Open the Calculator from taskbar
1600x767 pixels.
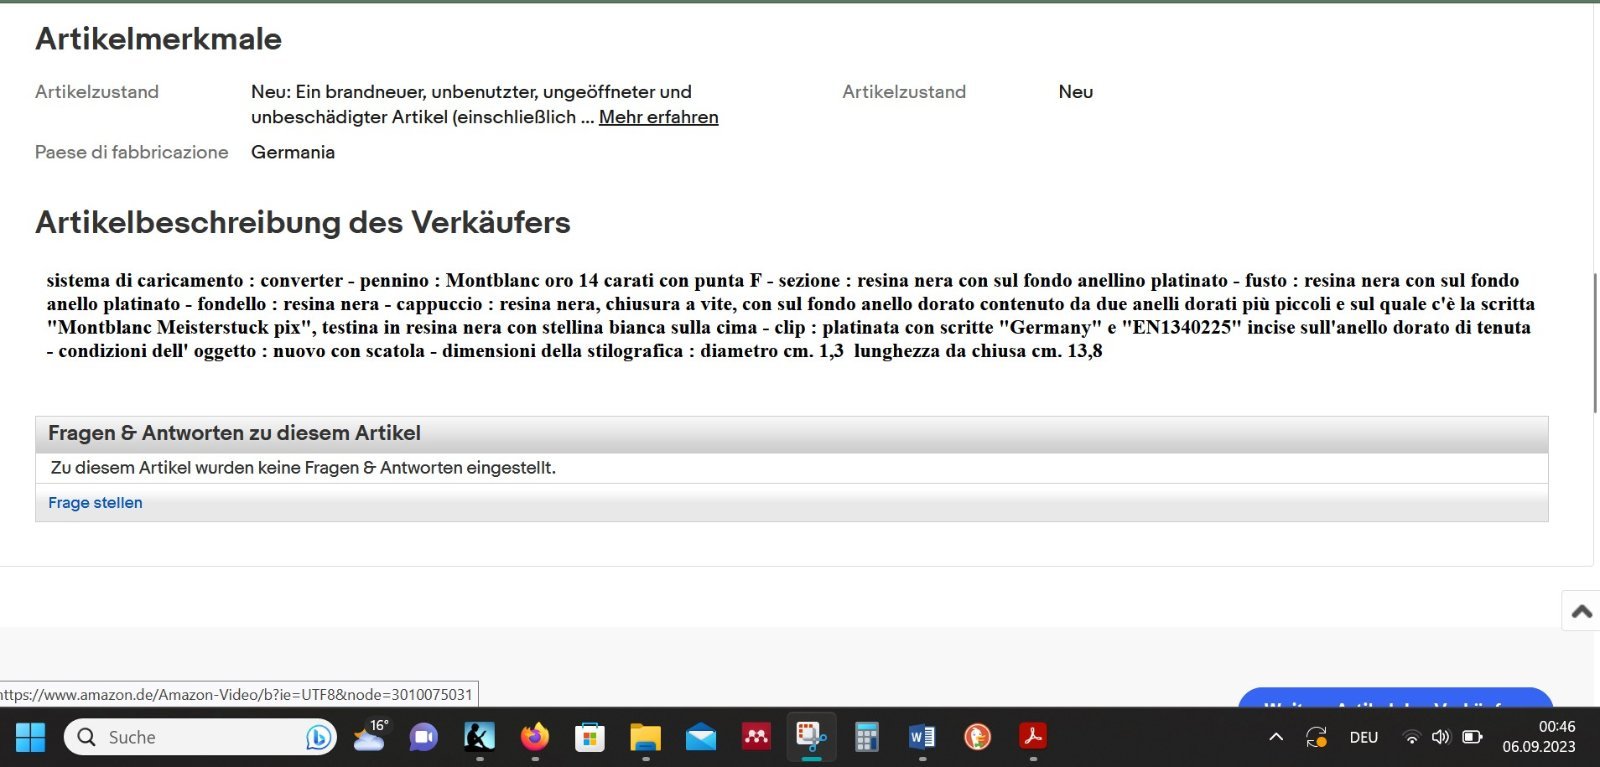866,738
